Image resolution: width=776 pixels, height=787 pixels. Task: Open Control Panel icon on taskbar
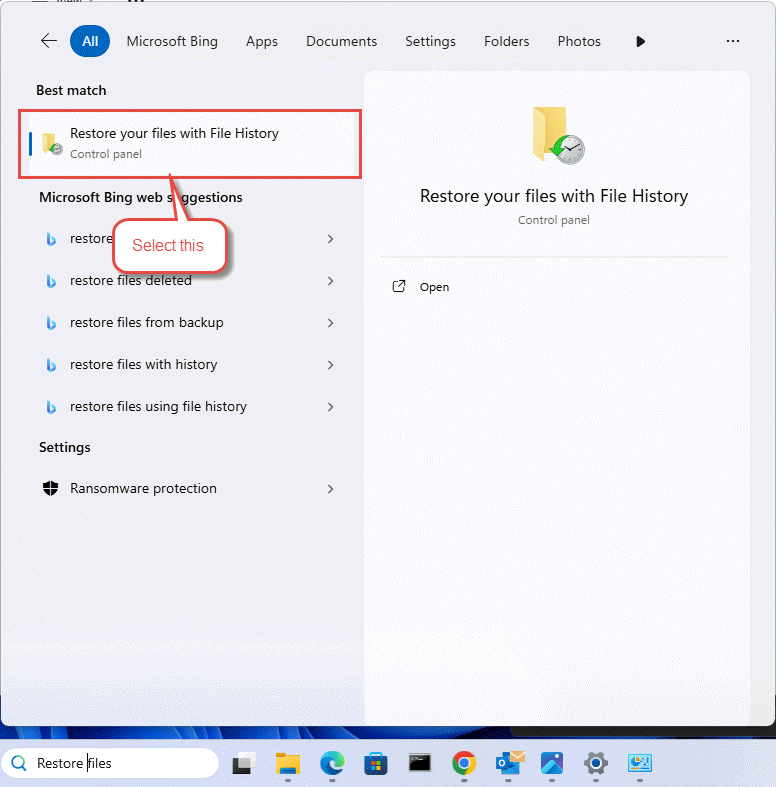click(x=640, y=763)
